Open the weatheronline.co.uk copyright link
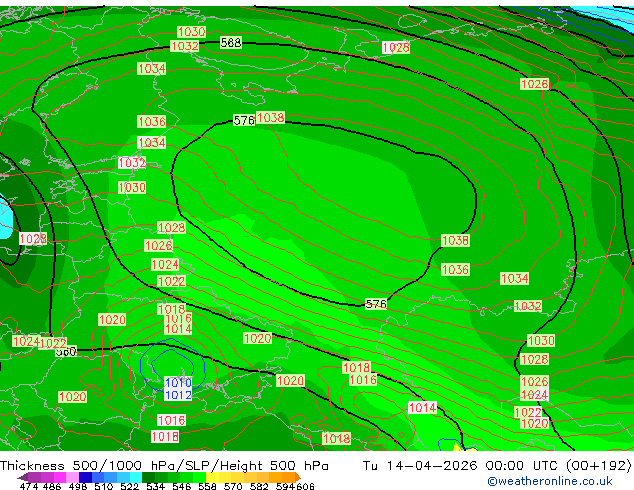The width and height of the screenshot is (634, 490). point(549,481)
